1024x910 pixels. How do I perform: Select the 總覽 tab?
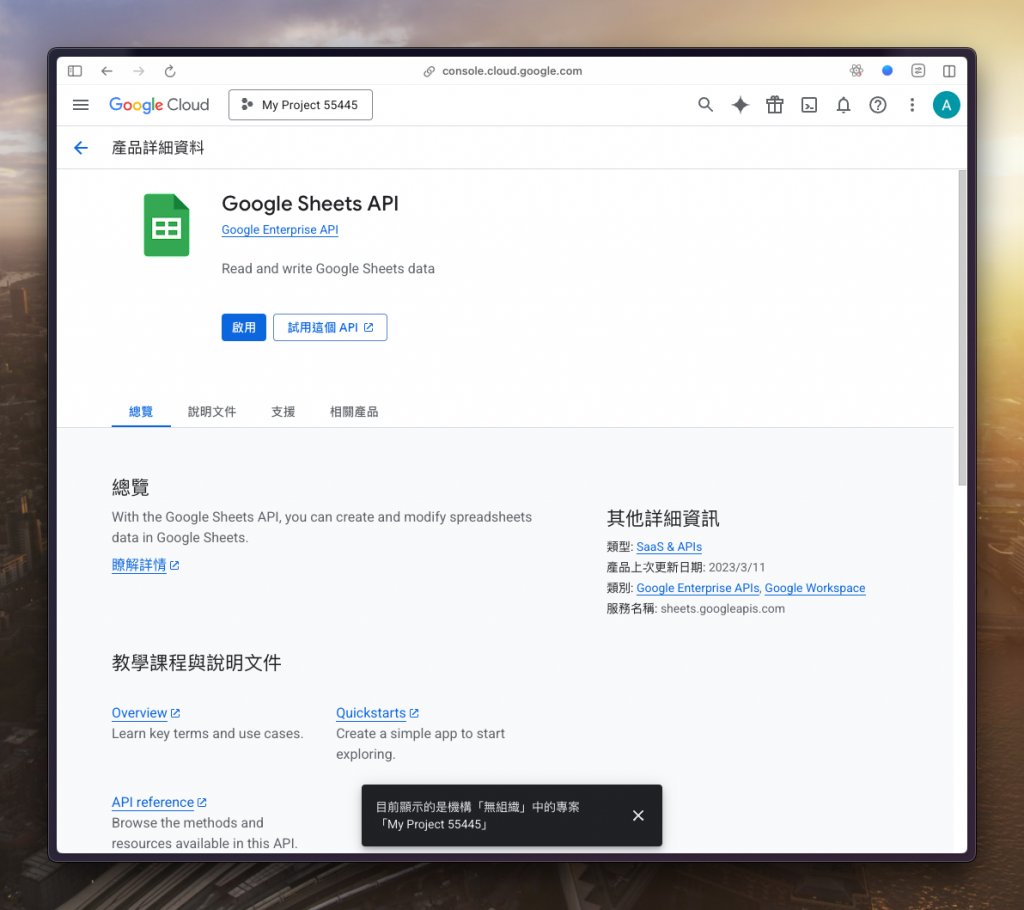click(x=141, y=412)
